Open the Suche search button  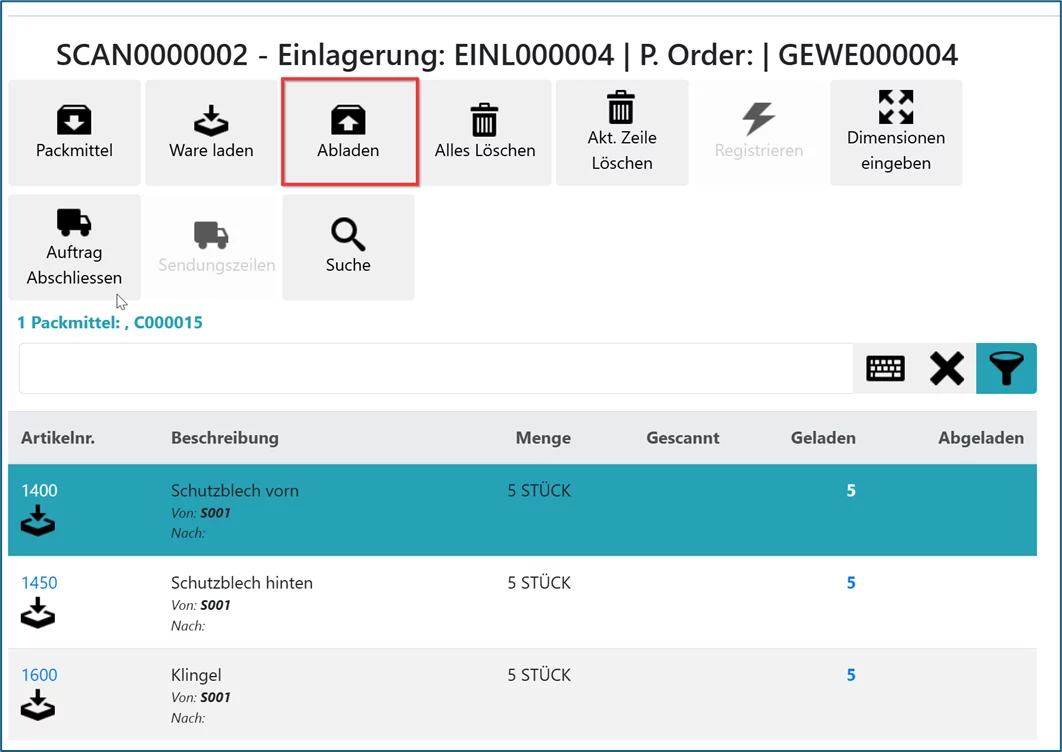348,247
